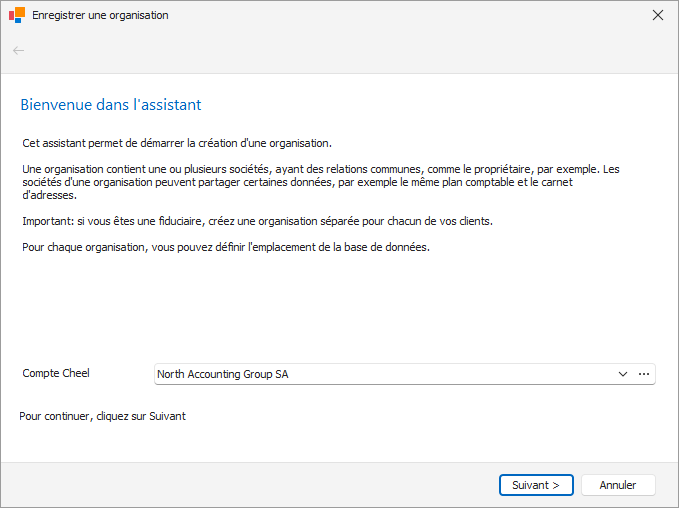Open the three-dots browse button for Compte Cheel
This screenshot has width=679, height=508.
[x=644, y=374]
